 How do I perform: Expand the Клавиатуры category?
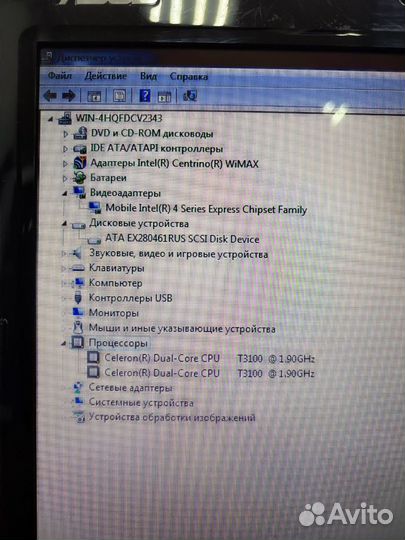64,268
